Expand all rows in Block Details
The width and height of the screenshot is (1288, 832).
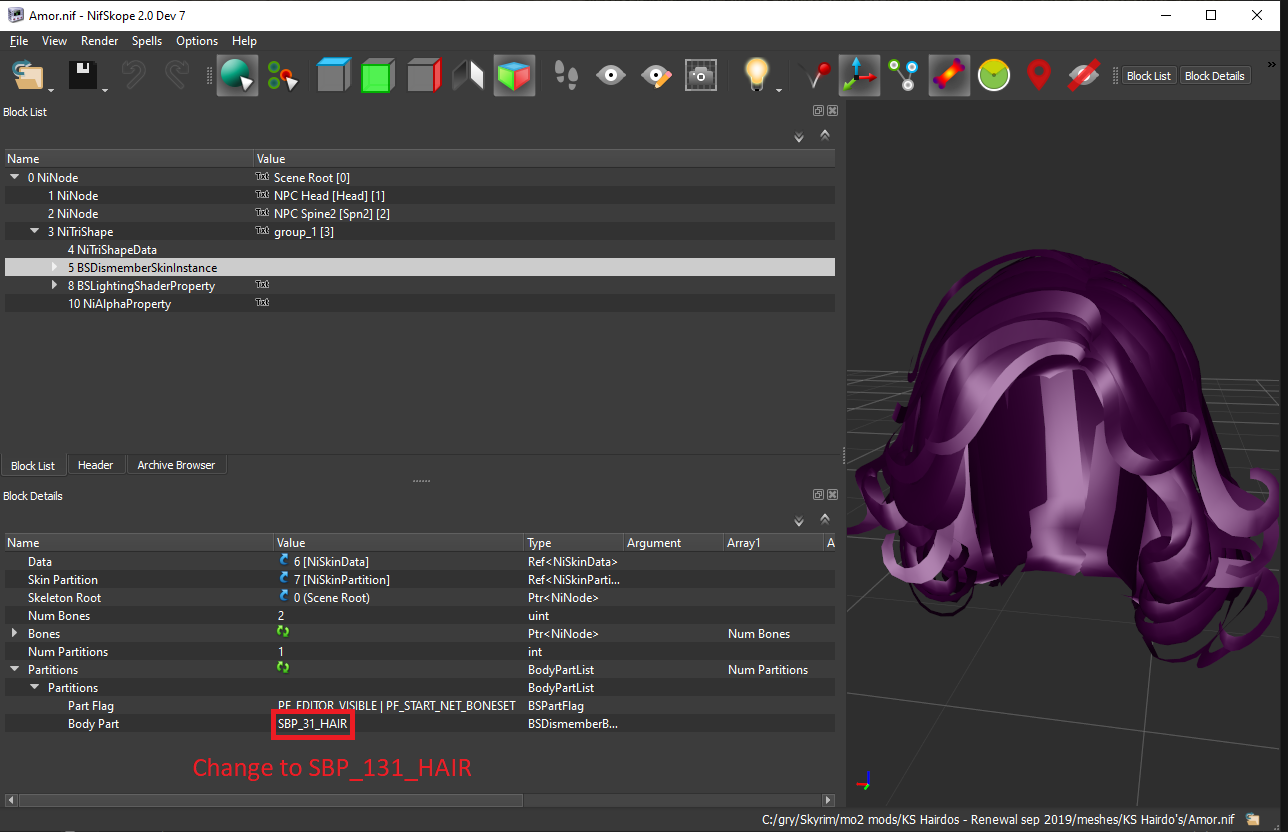(x=799, y=522)
